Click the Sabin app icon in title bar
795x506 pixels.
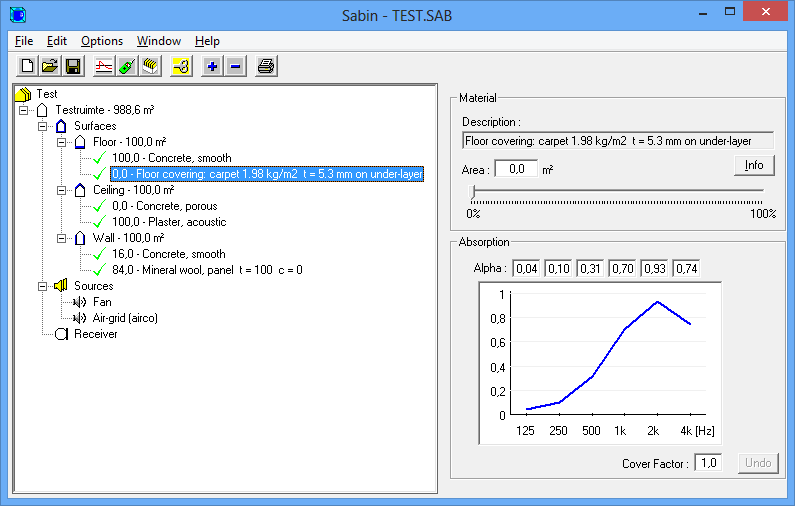pyautogui.click(x=18, y=15)
